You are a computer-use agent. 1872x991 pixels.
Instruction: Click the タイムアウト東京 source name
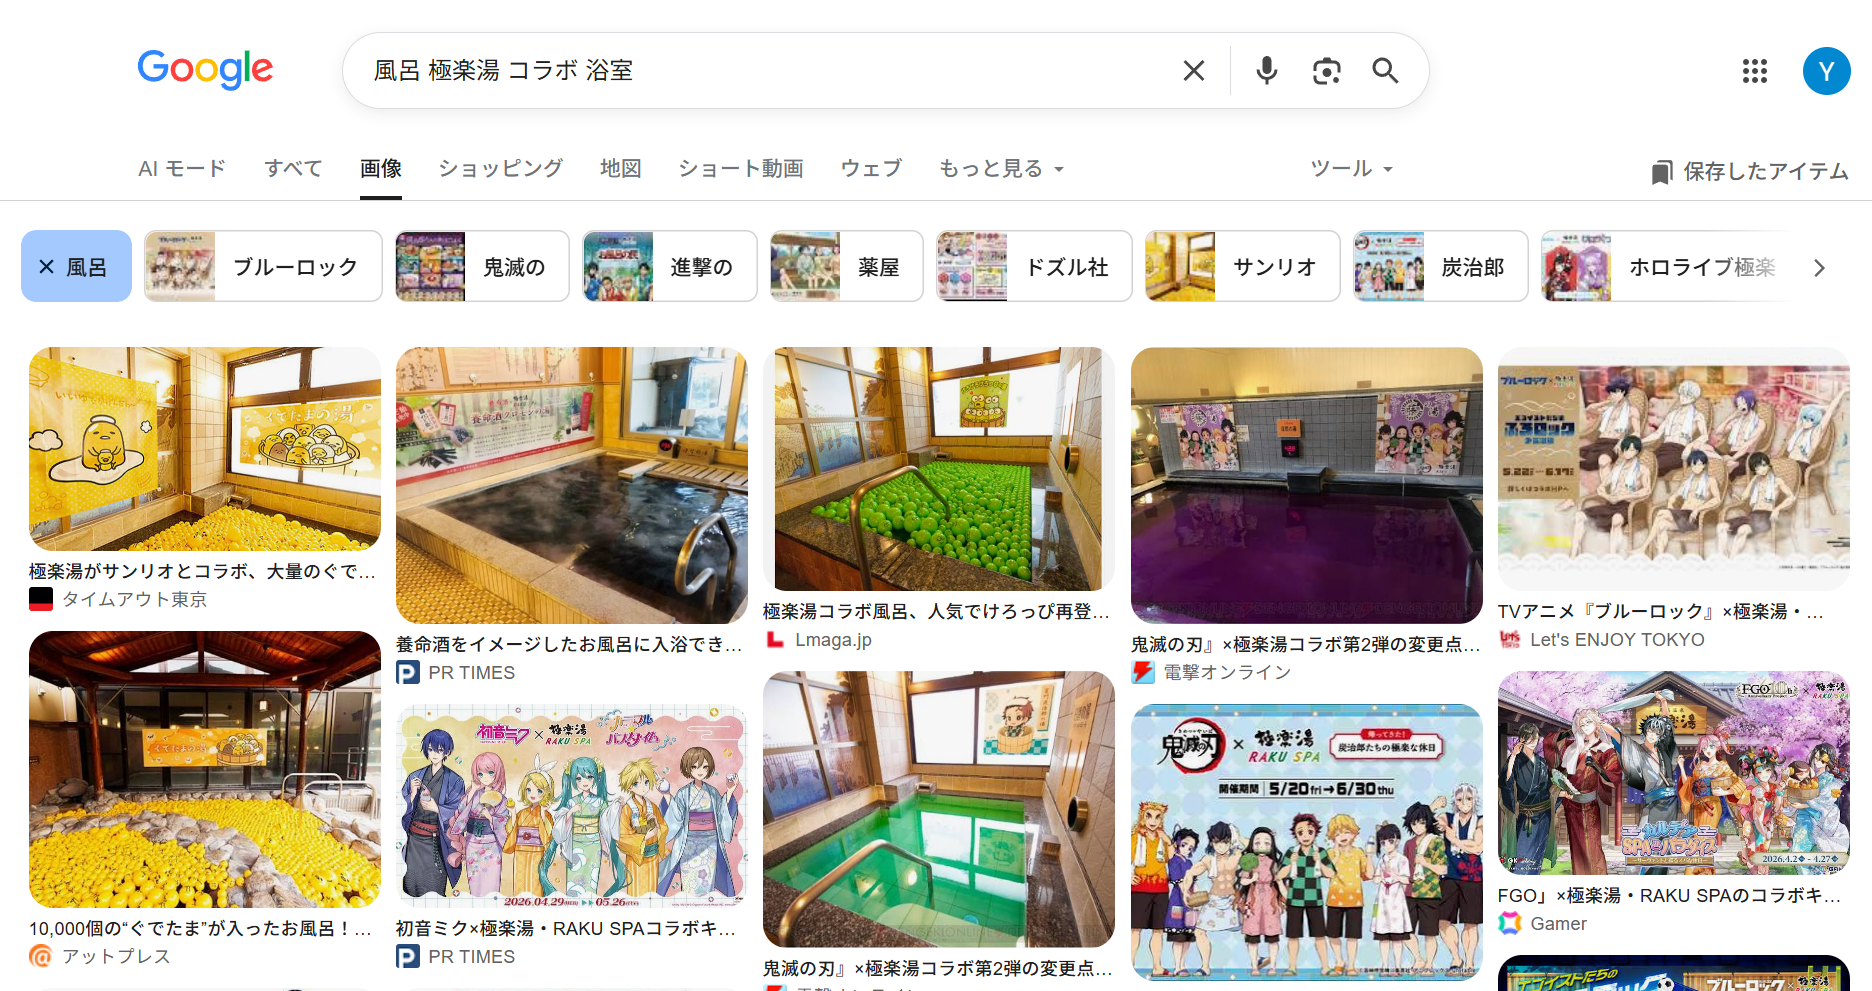pos(135,599)
